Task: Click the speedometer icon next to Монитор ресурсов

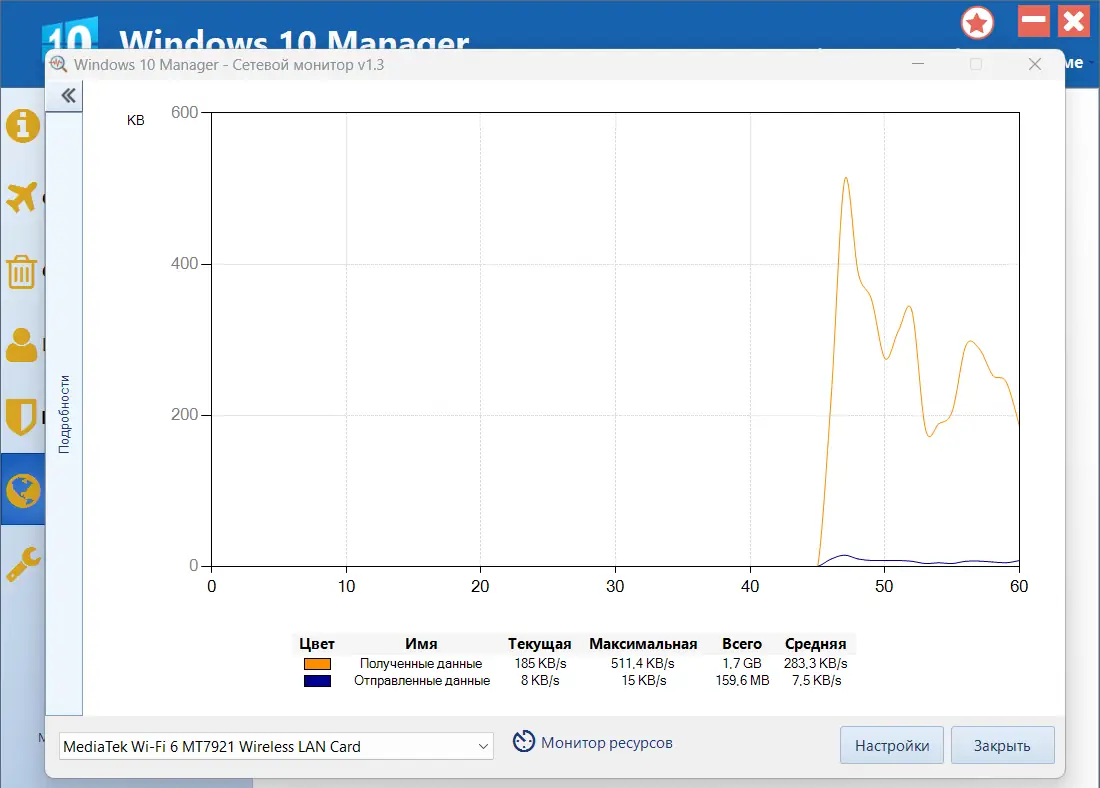Action: click(x=524, y=741)
